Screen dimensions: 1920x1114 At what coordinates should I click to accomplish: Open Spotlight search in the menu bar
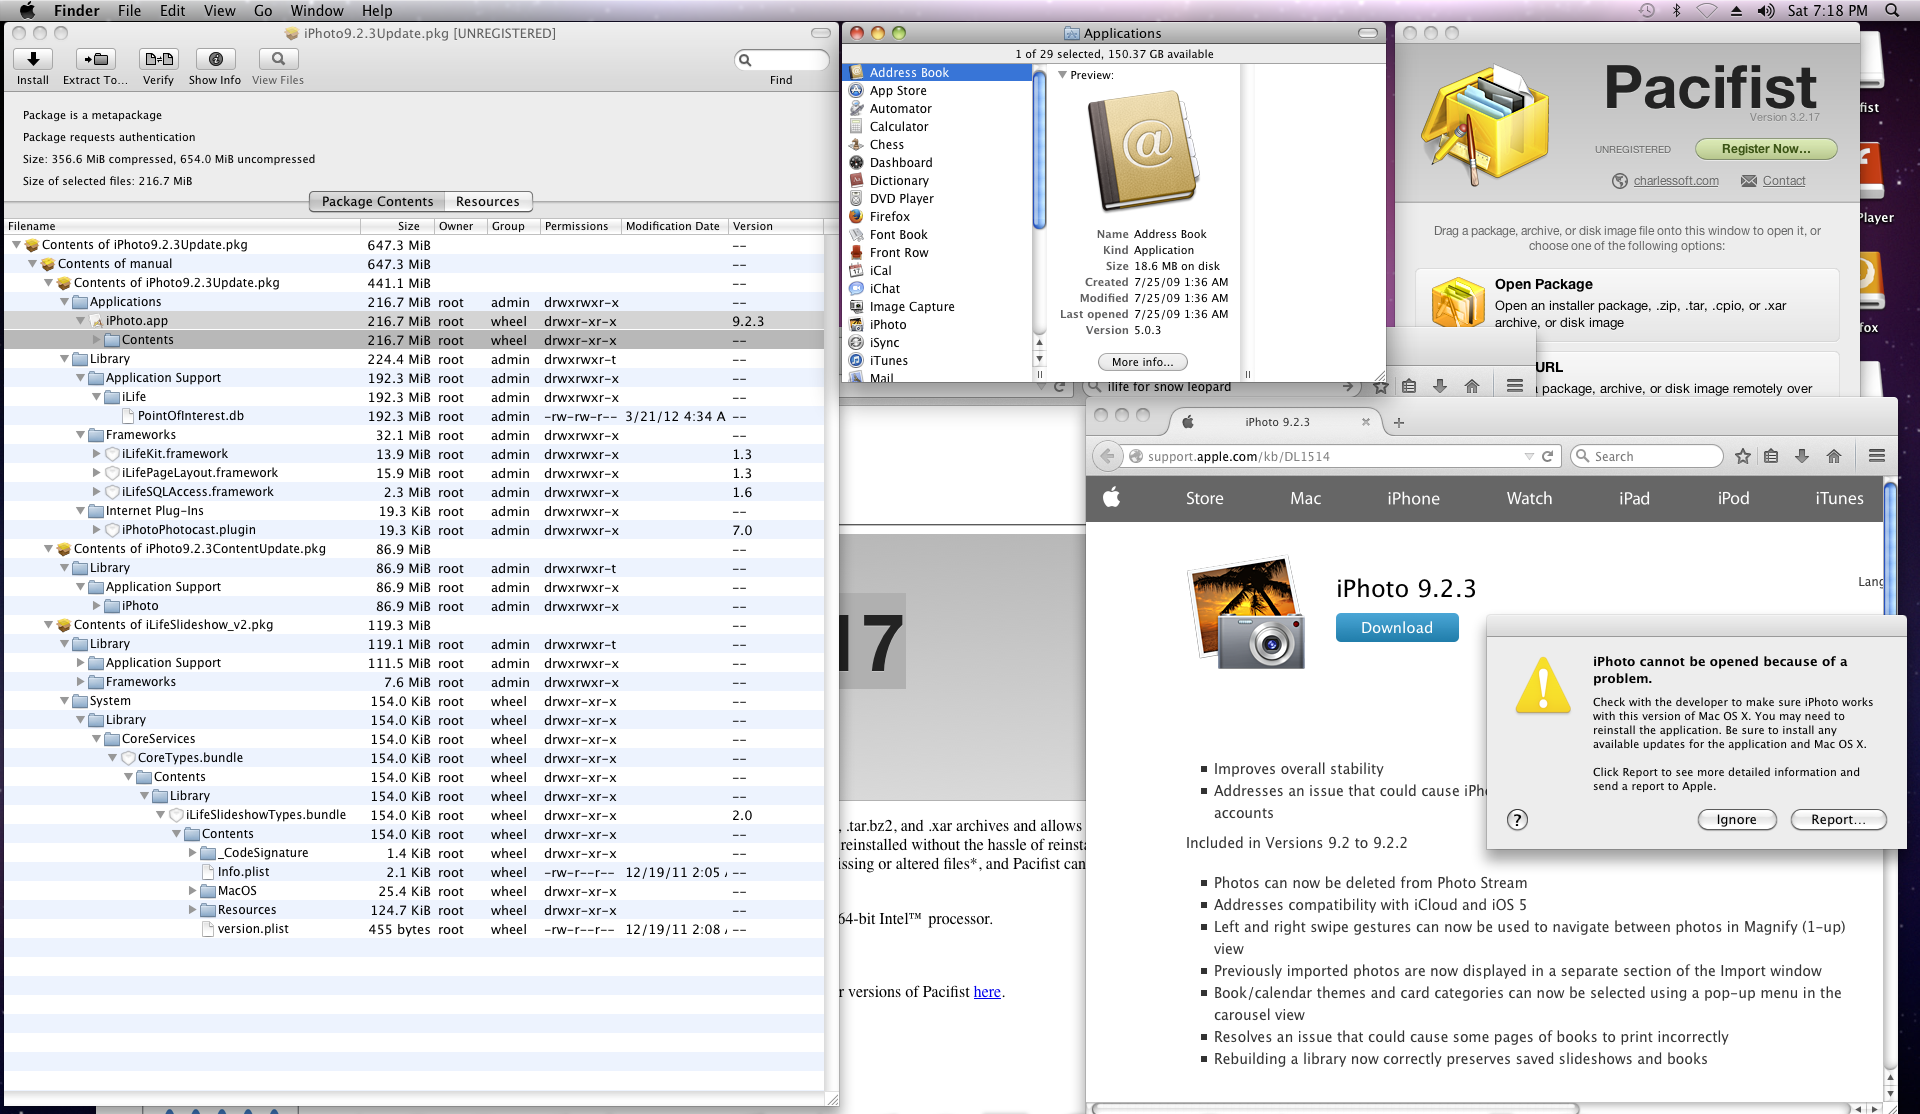(1891, 10)
